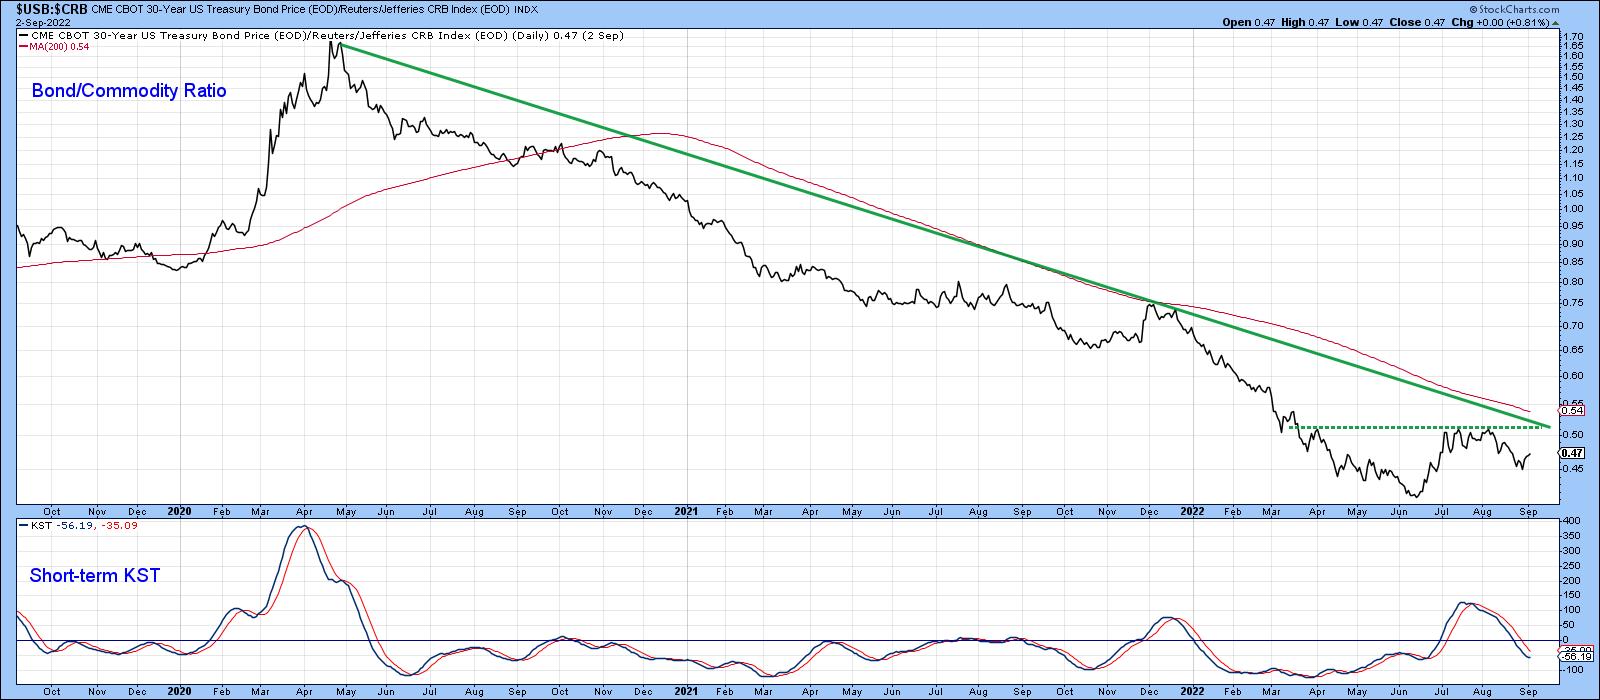1600x700 pixels.
Task: Click the KST indicator's highest peak
Action: tap(304, 526)
